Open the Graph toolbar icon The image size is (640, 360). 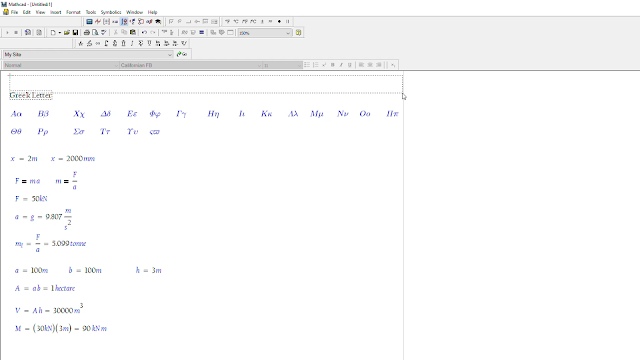(x=98, y=22)
